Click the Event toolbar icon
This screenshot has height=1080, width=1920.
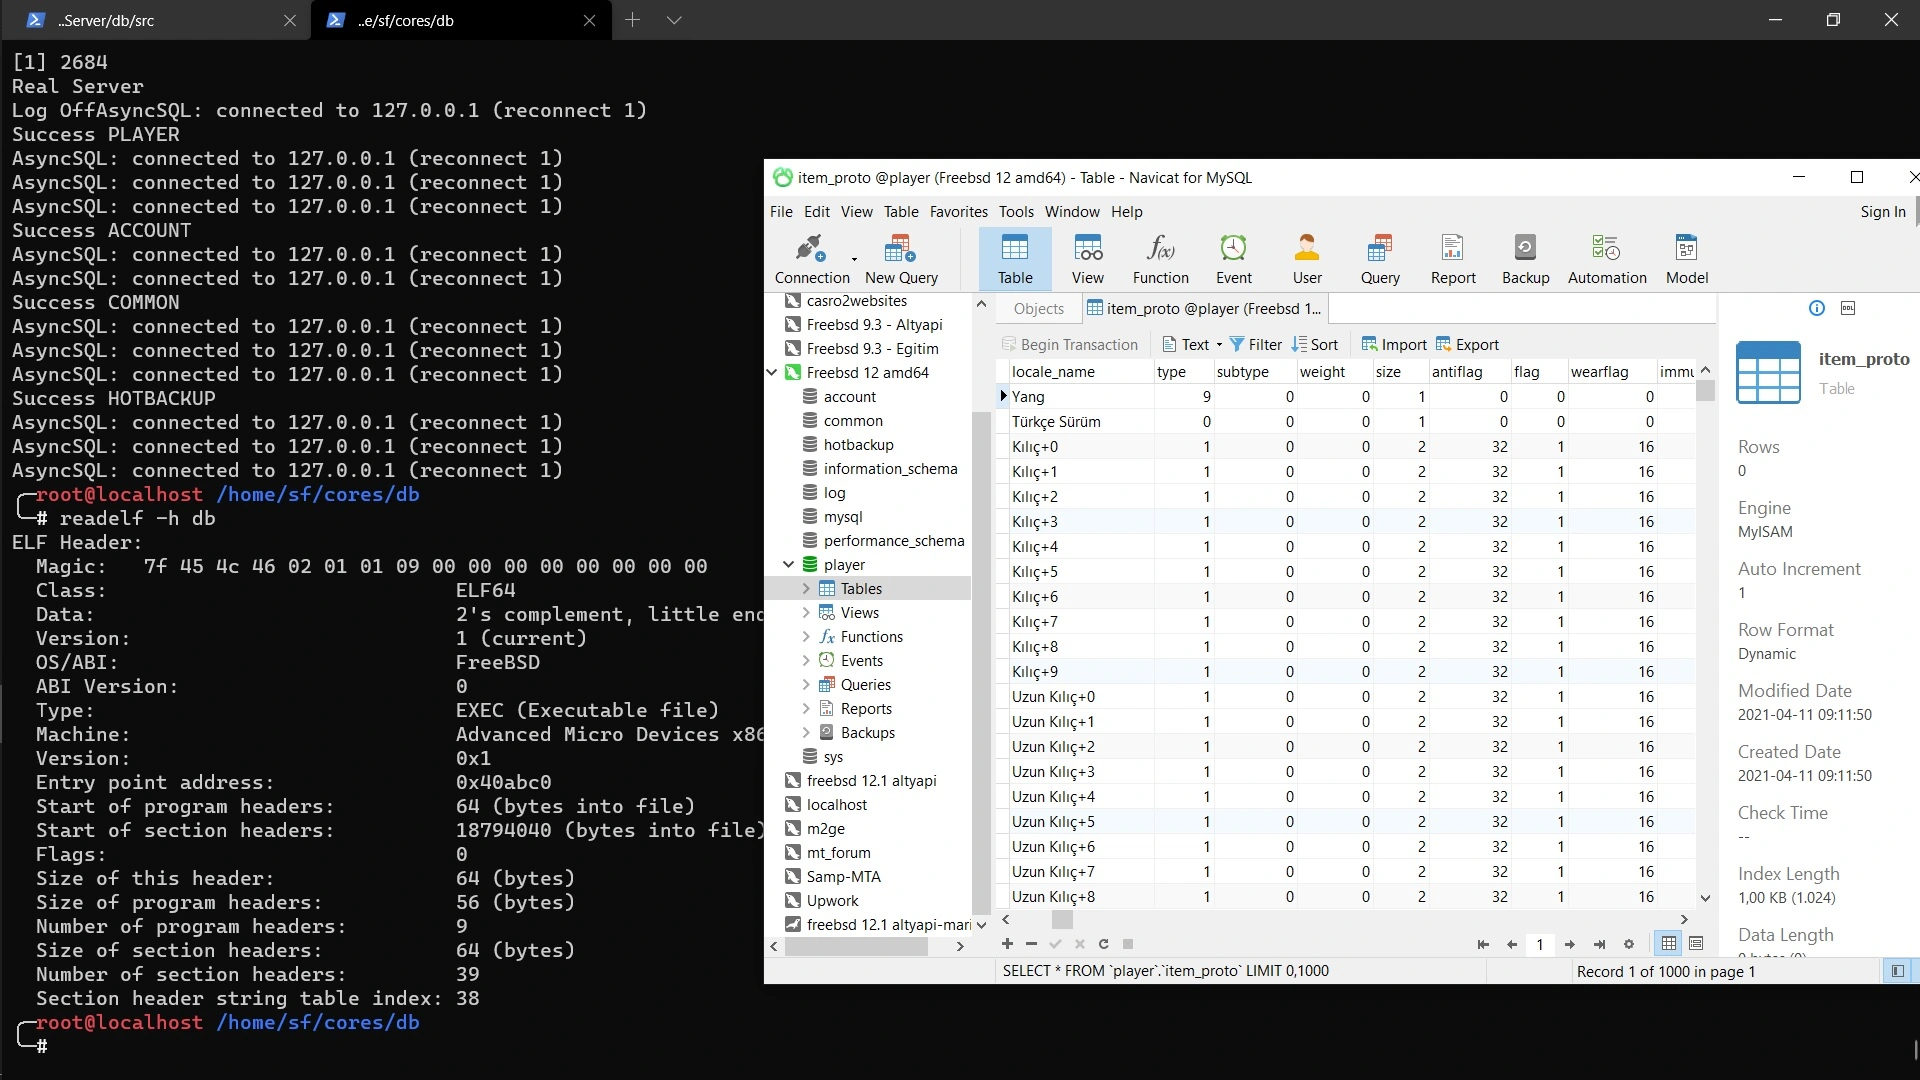[x=1233, y=259]
